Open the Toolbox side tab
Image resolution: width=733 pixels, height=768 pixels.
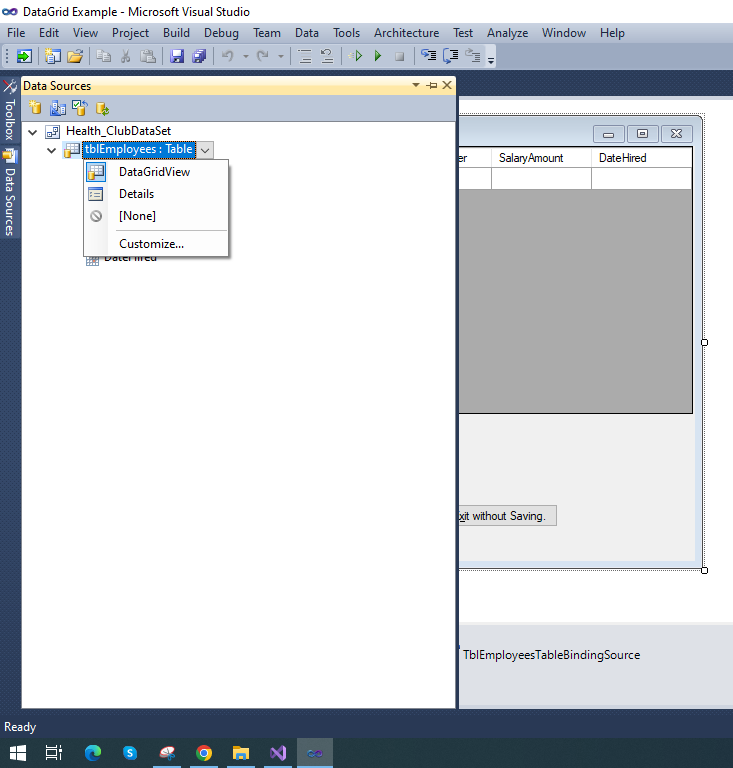pos(10,112)
